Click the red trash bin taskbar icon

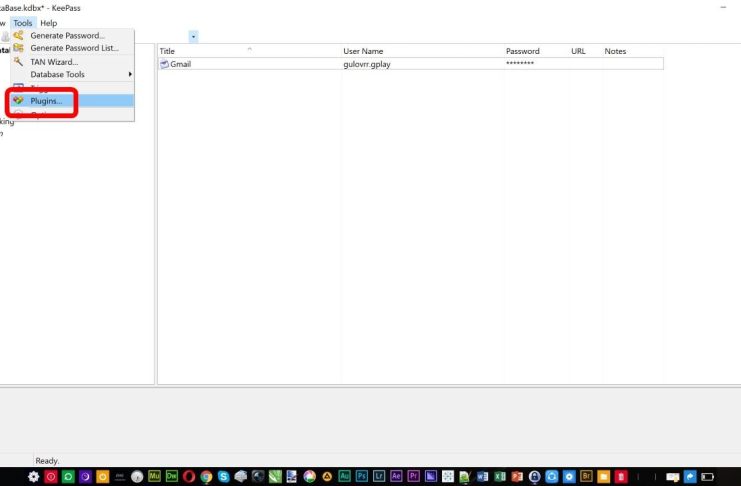coord(621,477)
